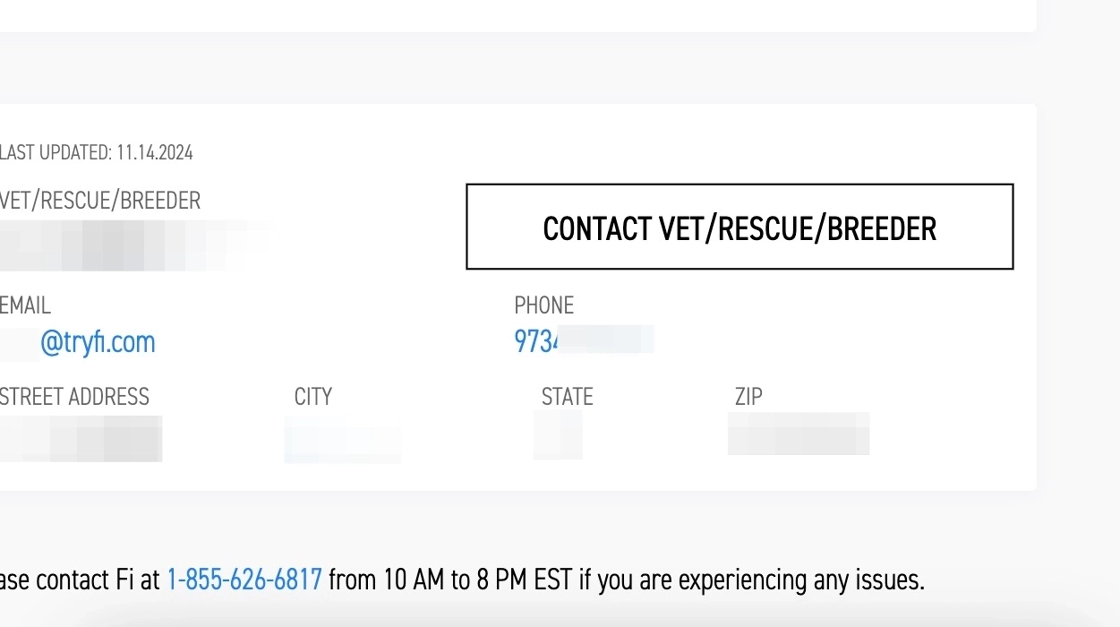The width and height of the screenshot is (1120, 627).
Task: Click the ZIP label
Action: 749,397
